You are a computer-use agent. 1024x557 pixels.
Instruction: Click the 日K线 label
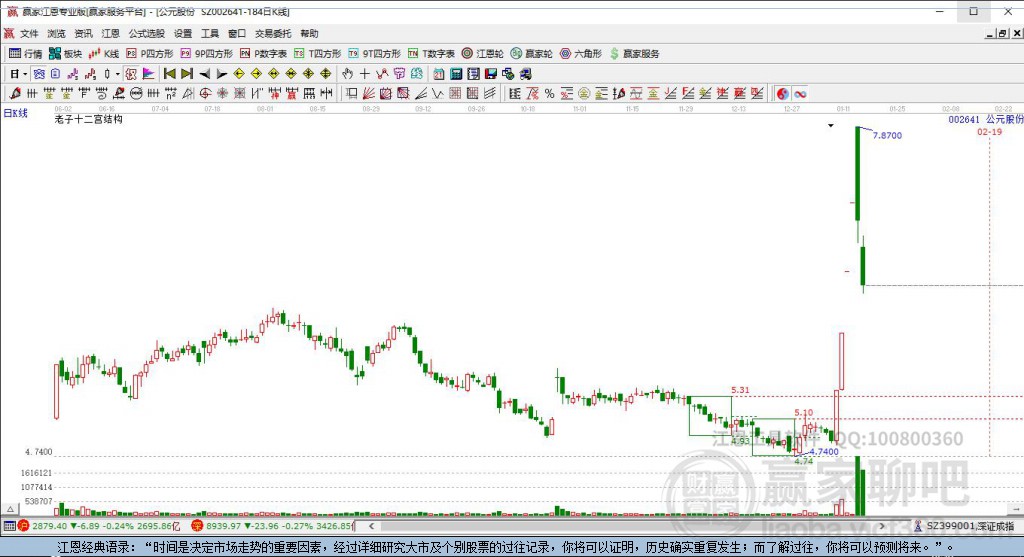click(x=16, y=113)
